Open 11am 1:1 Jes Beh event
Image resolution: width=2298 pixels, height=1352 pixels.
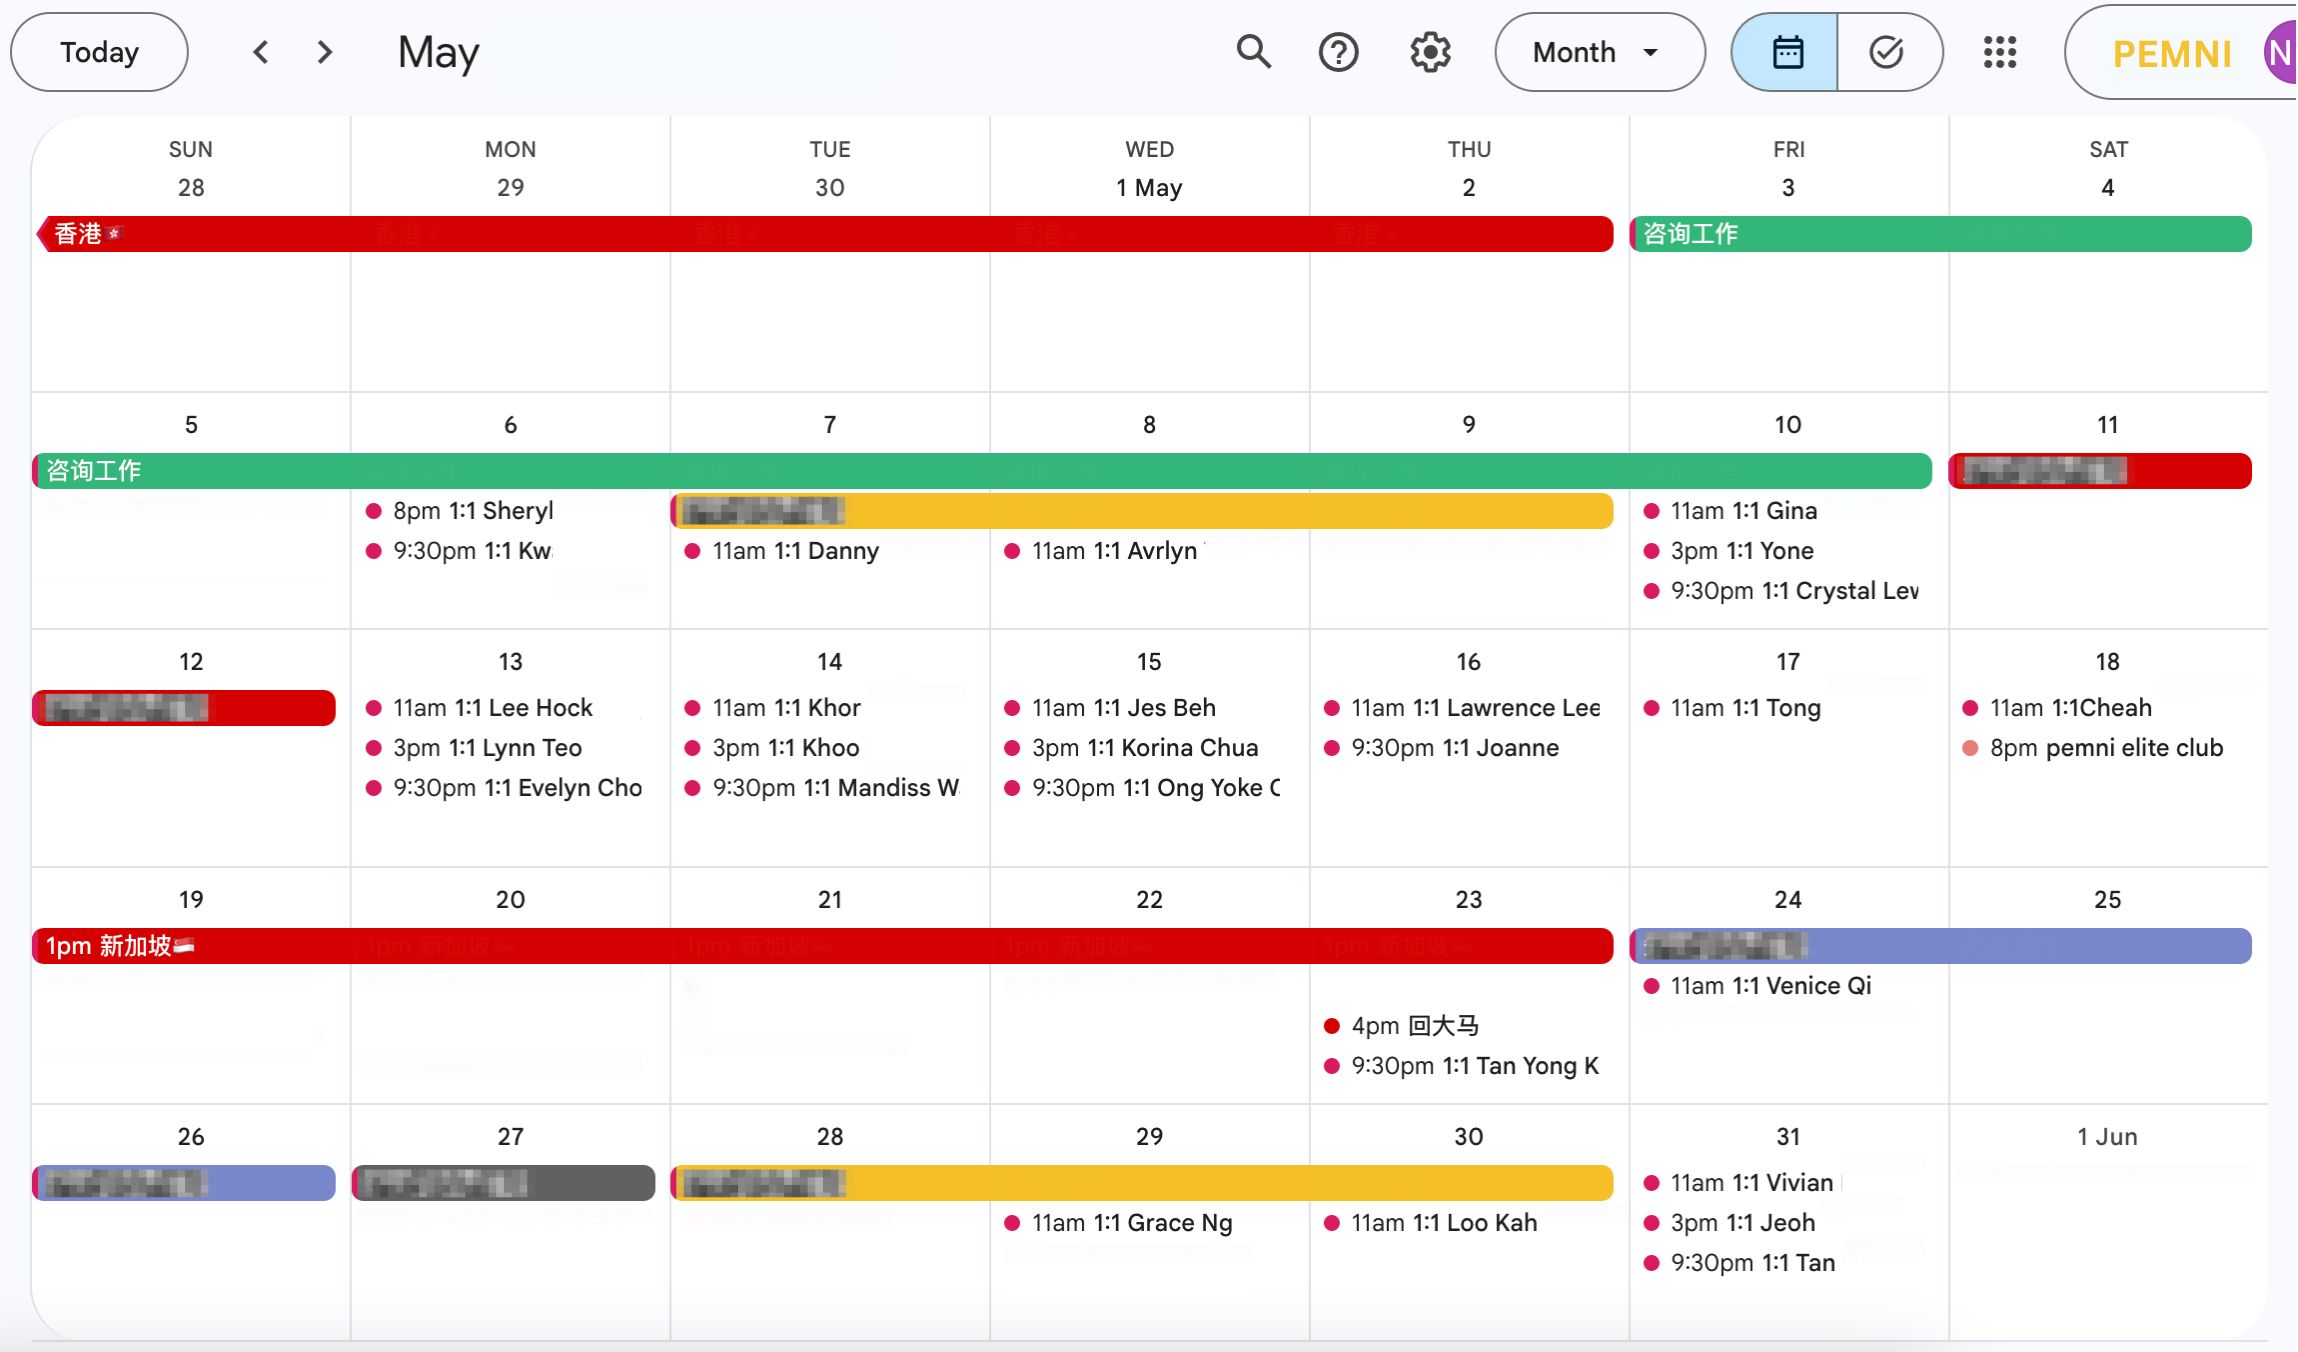tap(1110, 708)
